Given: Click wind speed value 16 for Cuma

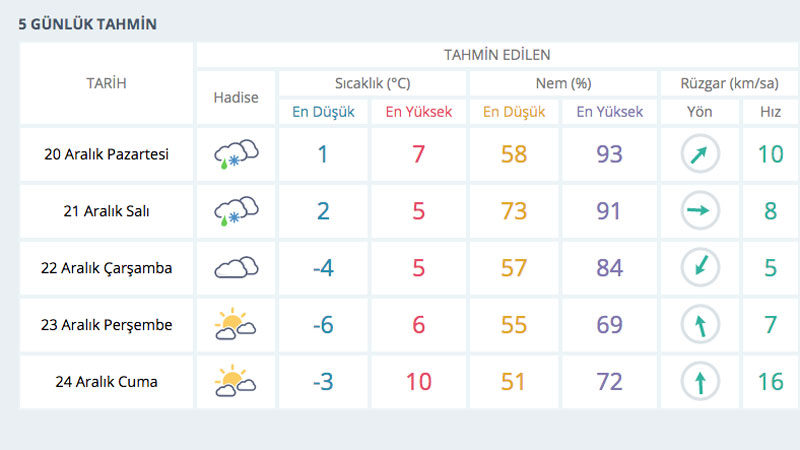Looking at the screenshot, I should point(770,382).
